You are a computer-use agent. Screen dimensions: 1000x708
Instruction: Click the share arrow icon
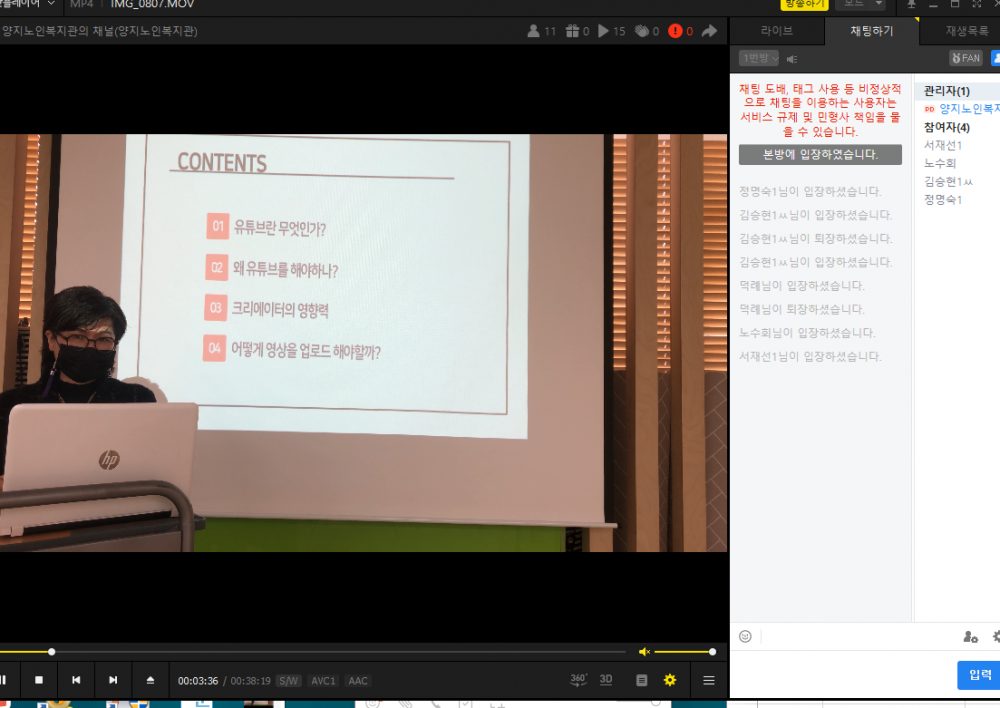[709, 31]
